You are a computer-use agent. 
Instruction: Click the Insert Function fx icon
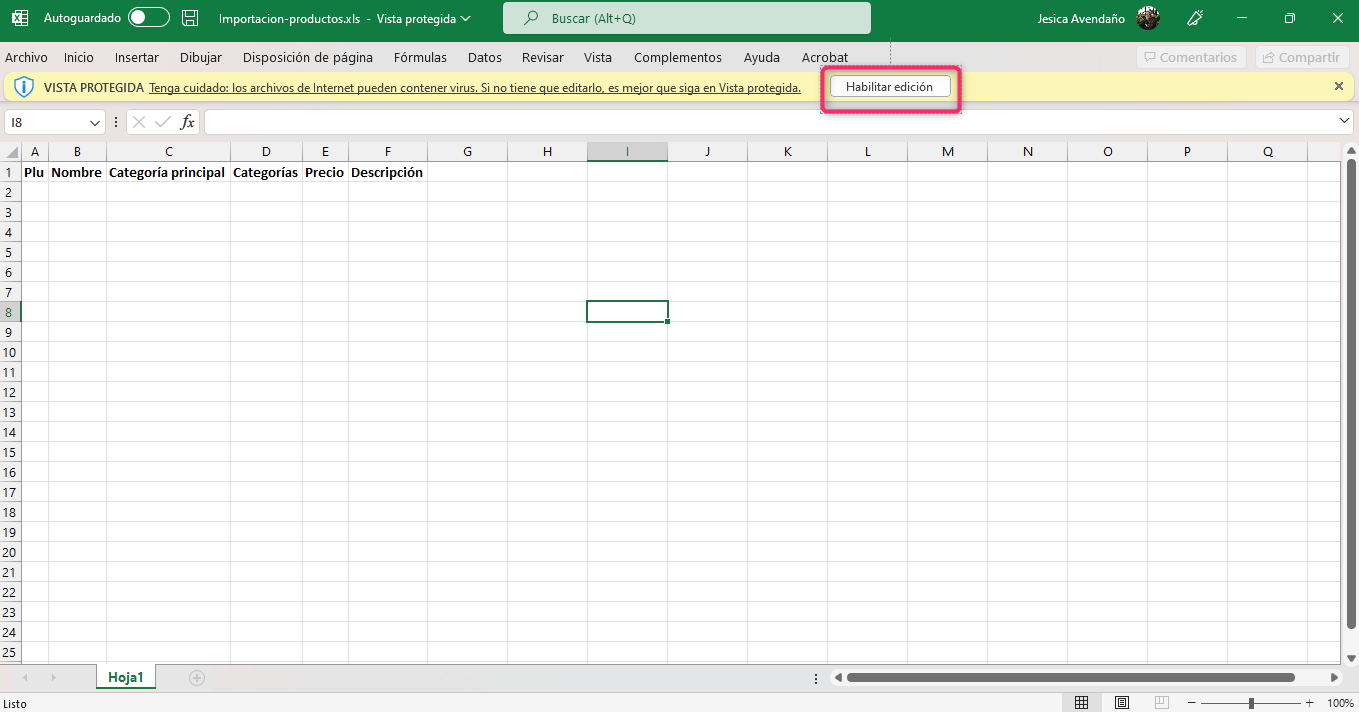click(187, 122)
